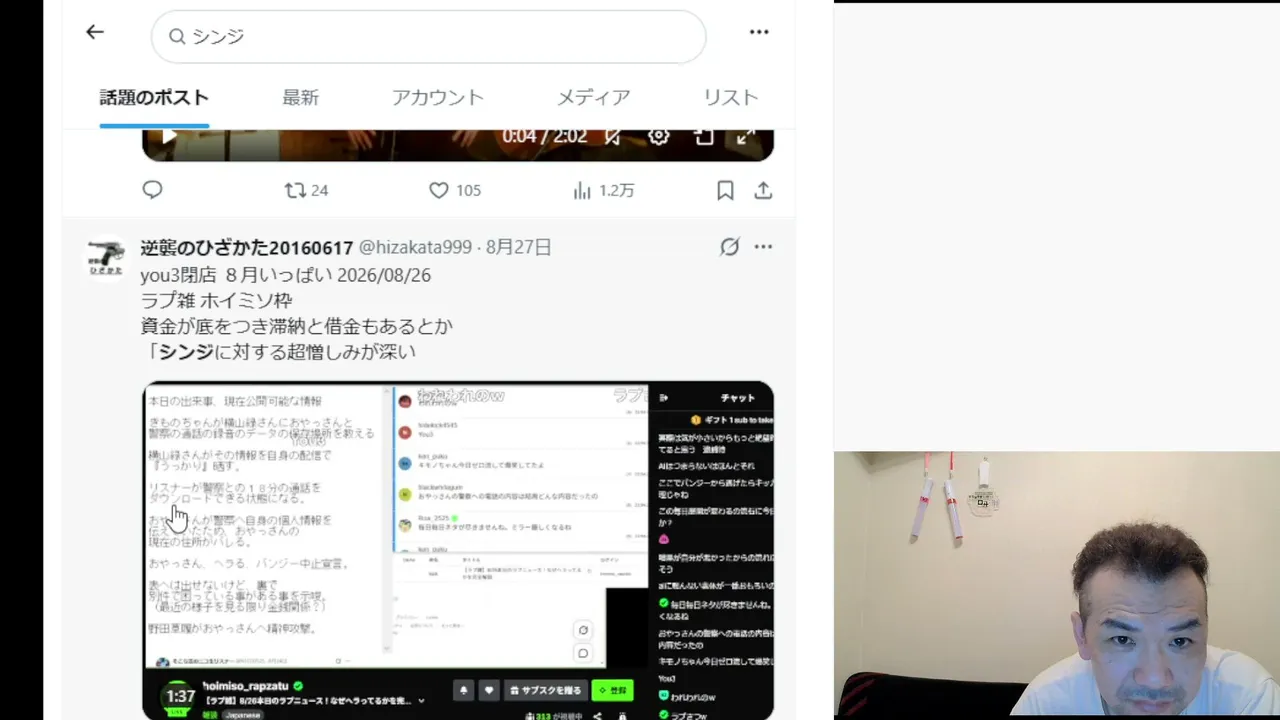The width and height of the screenshot is (1280, 720).
Task: Open the リスト tab
Action: pos(731,97)
